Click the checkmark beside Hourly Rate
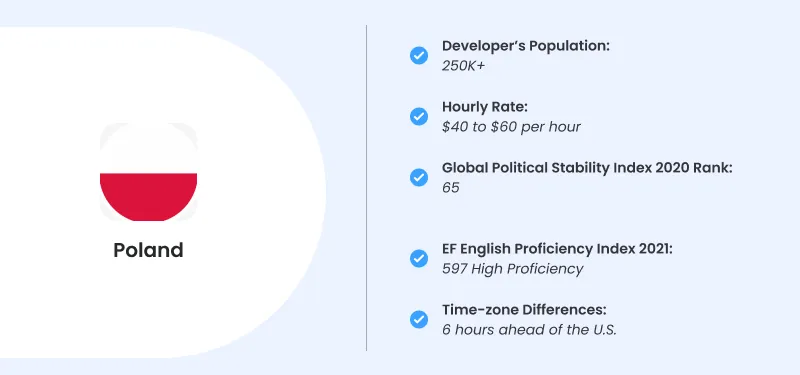800x375 pixels. click(x=419, y=116)
